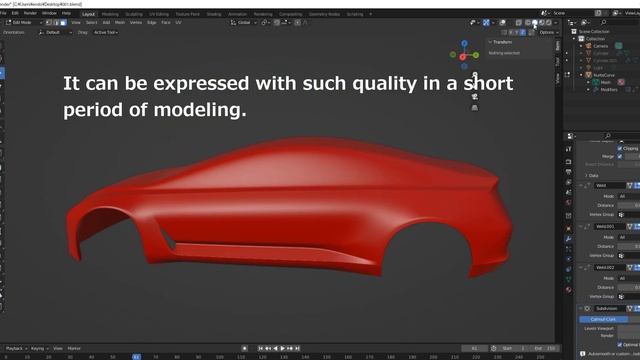Switch to wireframe shading mode
The image size is (640, 360).
[528, 23]
